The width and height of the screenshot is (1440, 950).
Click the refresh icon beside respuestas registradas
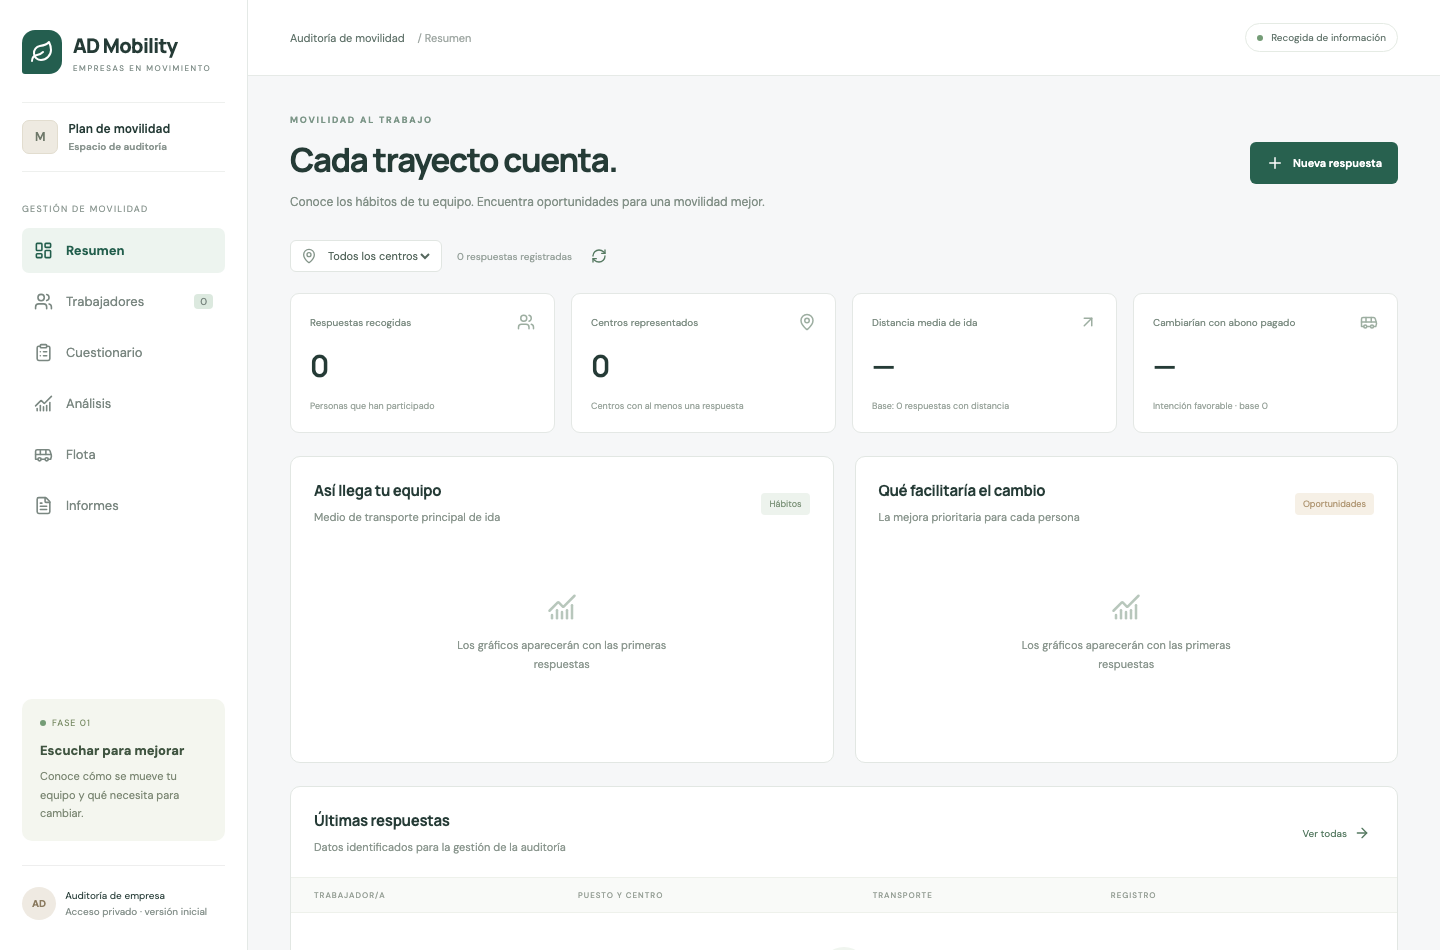(599, 256)
